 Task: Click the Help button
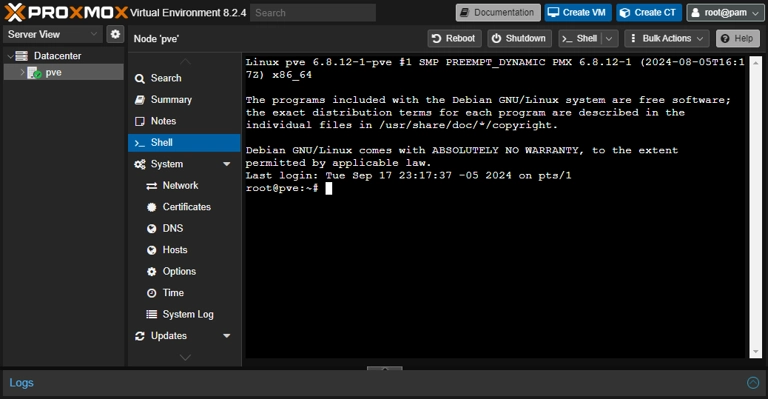738,38
